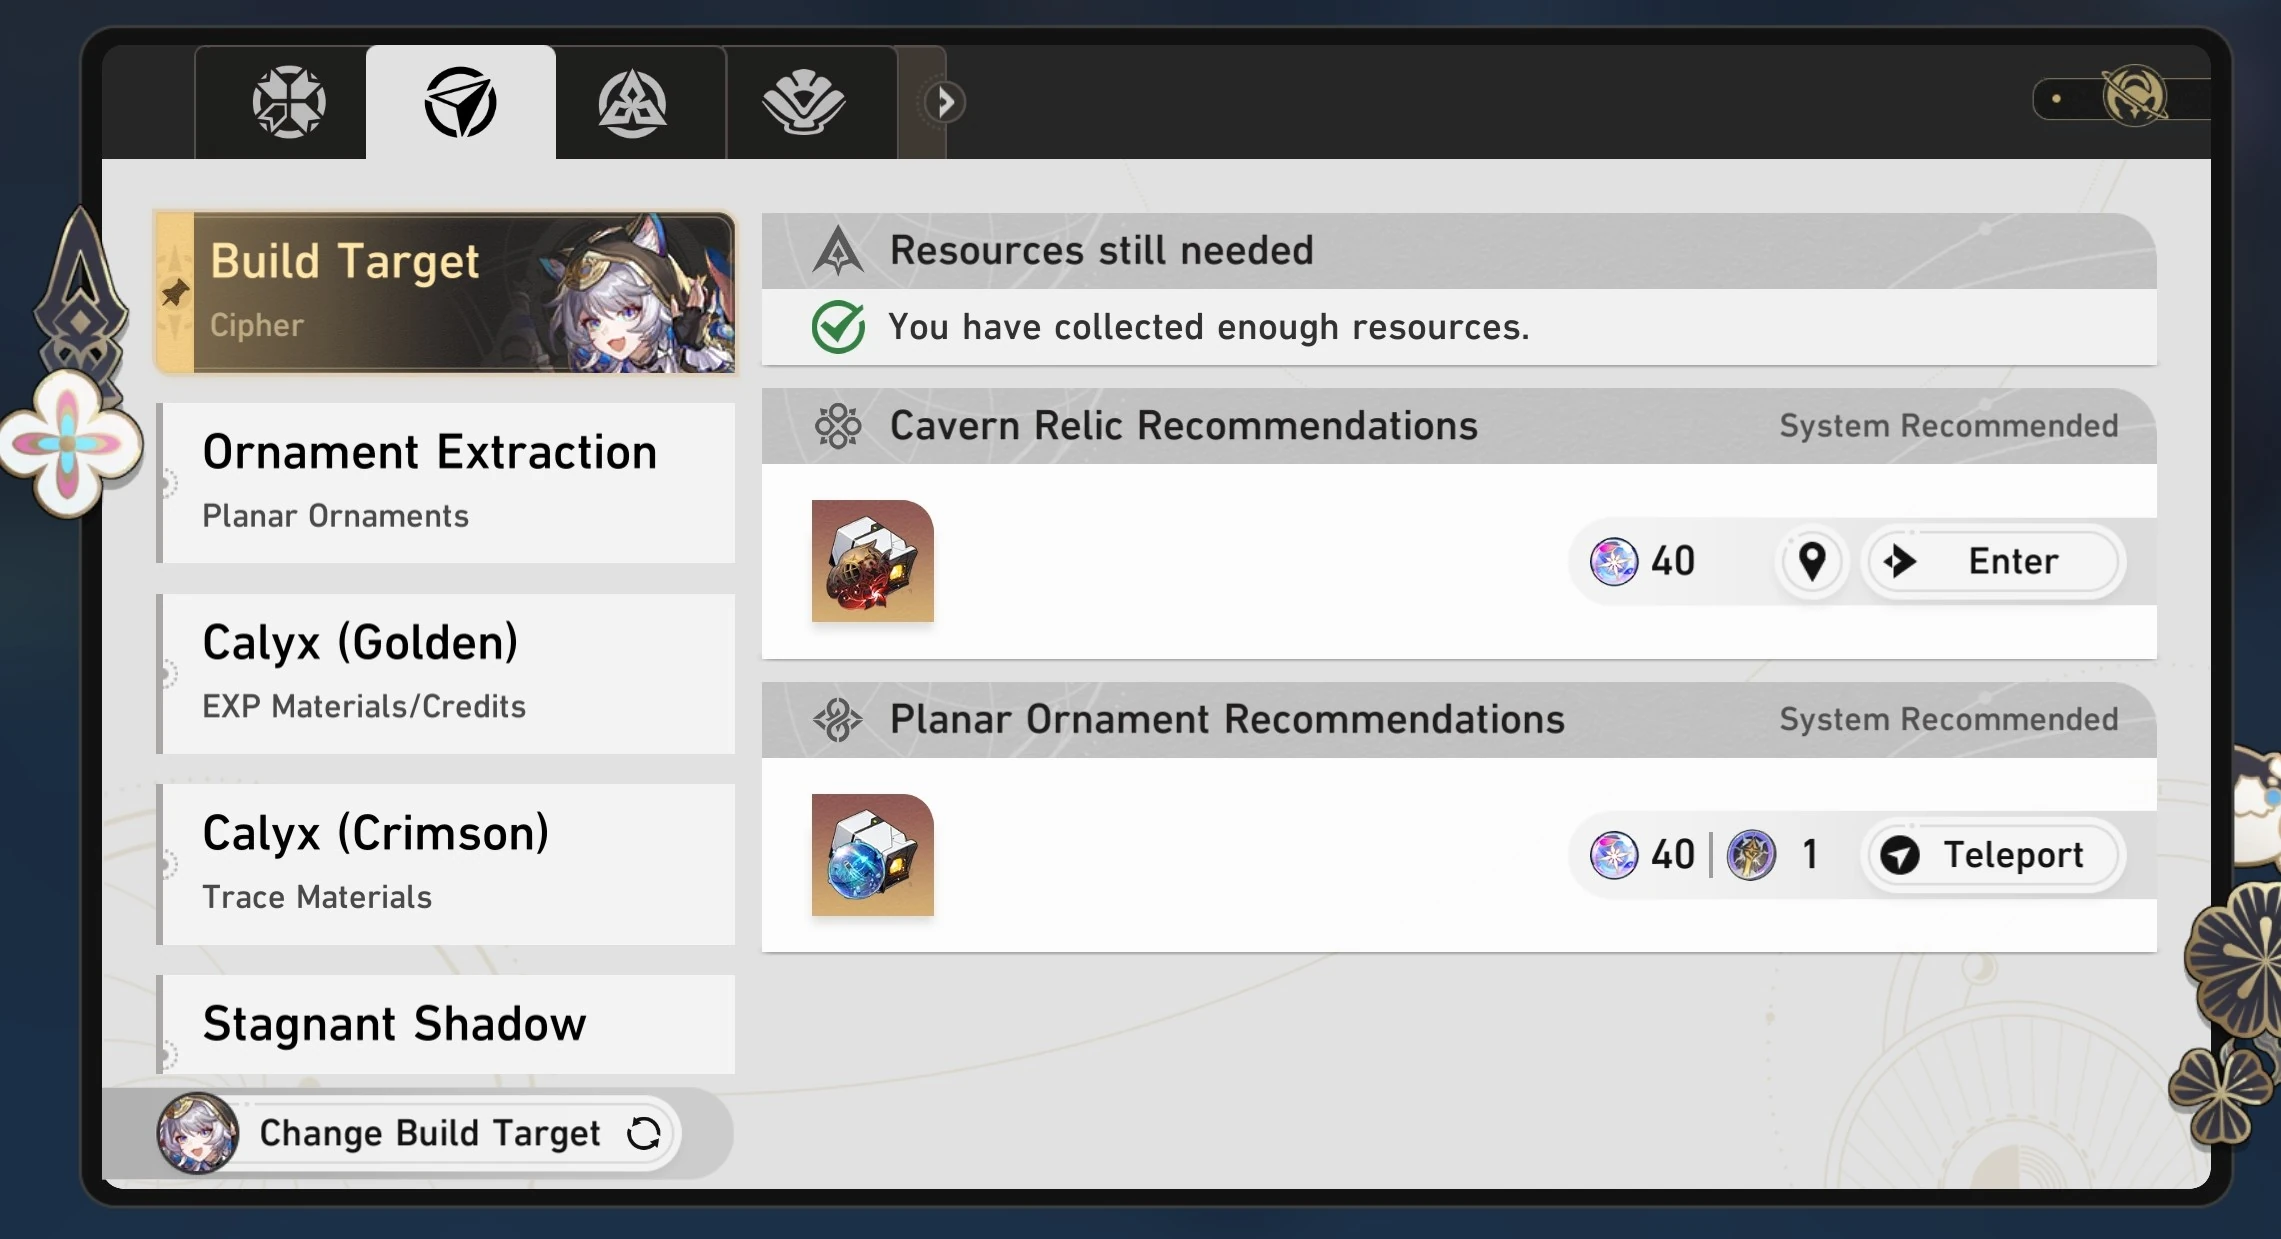2281x1239 pixels.
Task: Click the Trailblaze Power icon beside Enter
Action: 1614,561
